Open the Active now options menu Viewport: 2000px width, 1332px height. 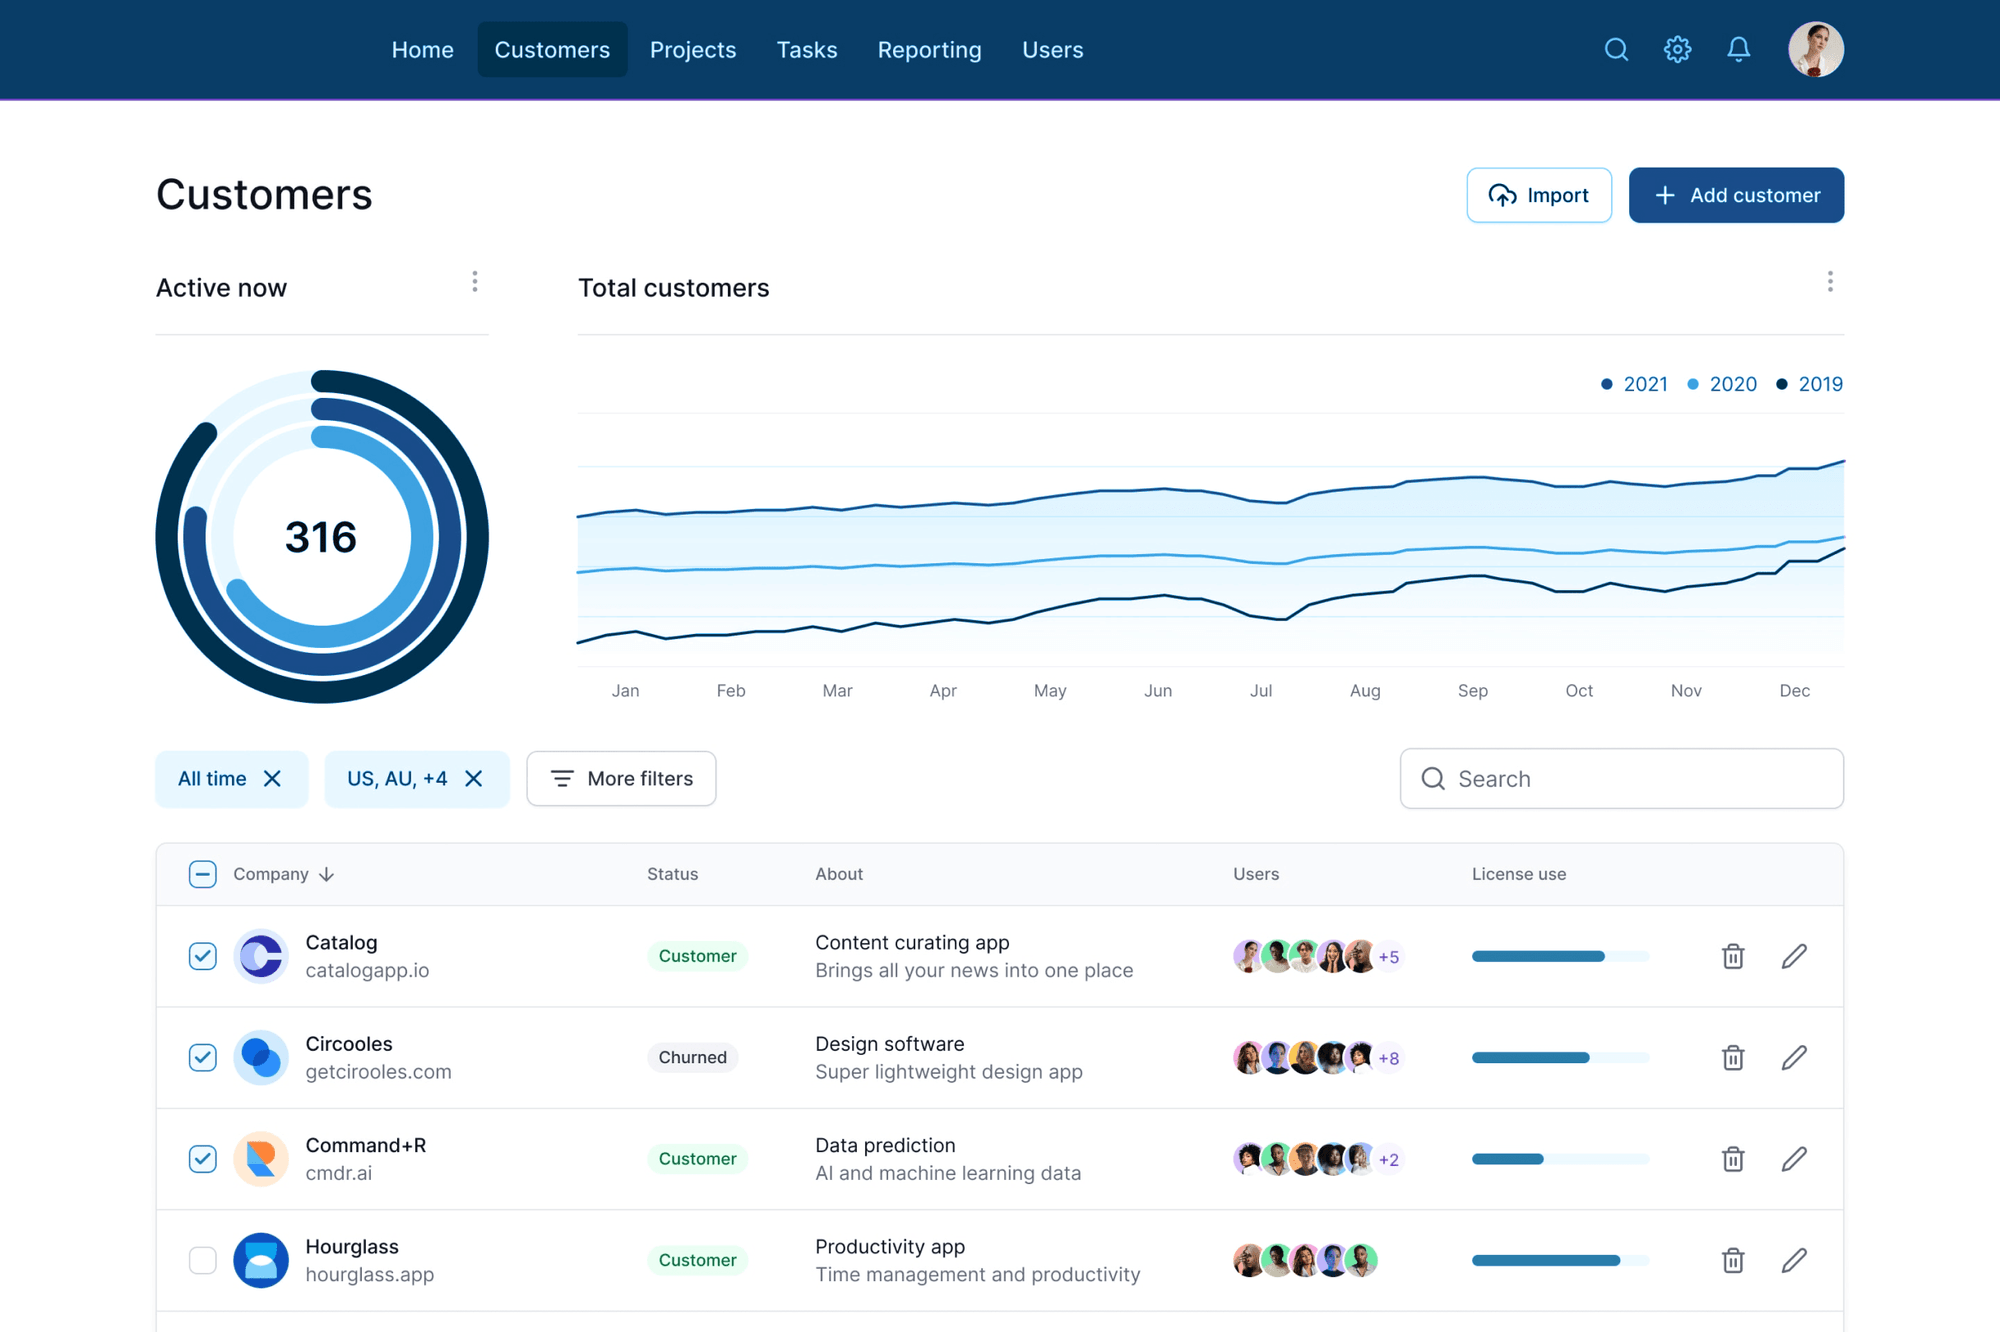pyautogui.click(x=475, y=282)
